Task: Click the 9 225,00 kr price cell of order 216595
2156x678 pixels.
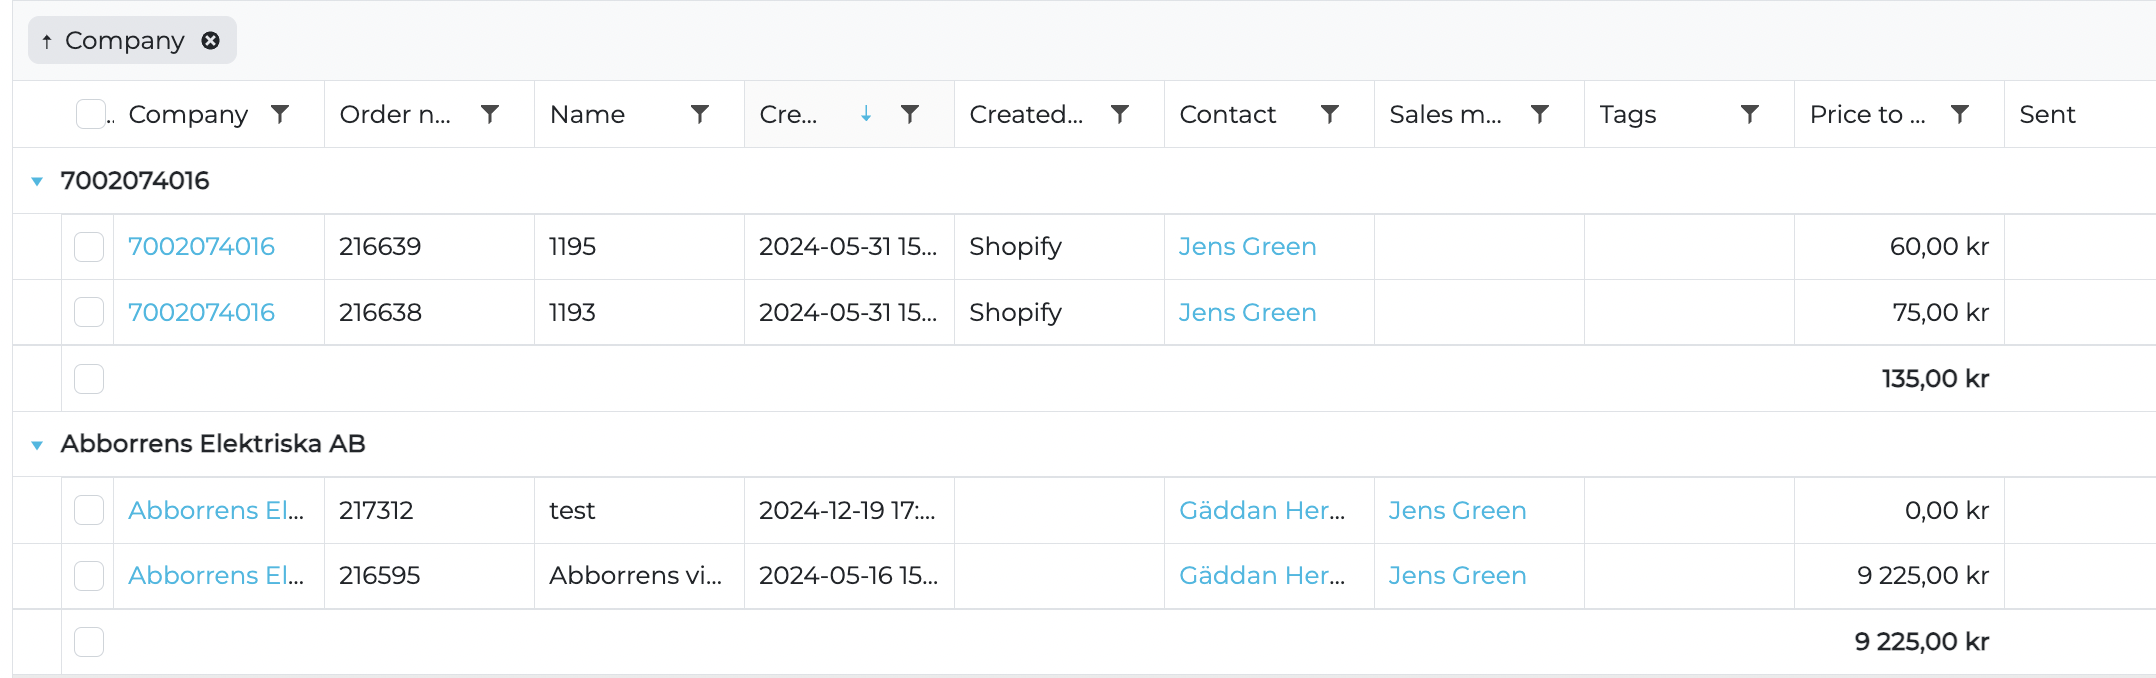Action: [1922, 576]
